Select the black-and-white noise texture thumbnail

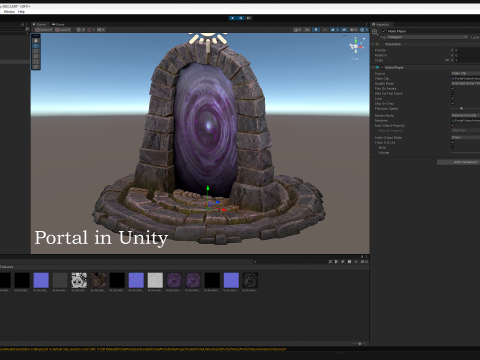point(79,280)
